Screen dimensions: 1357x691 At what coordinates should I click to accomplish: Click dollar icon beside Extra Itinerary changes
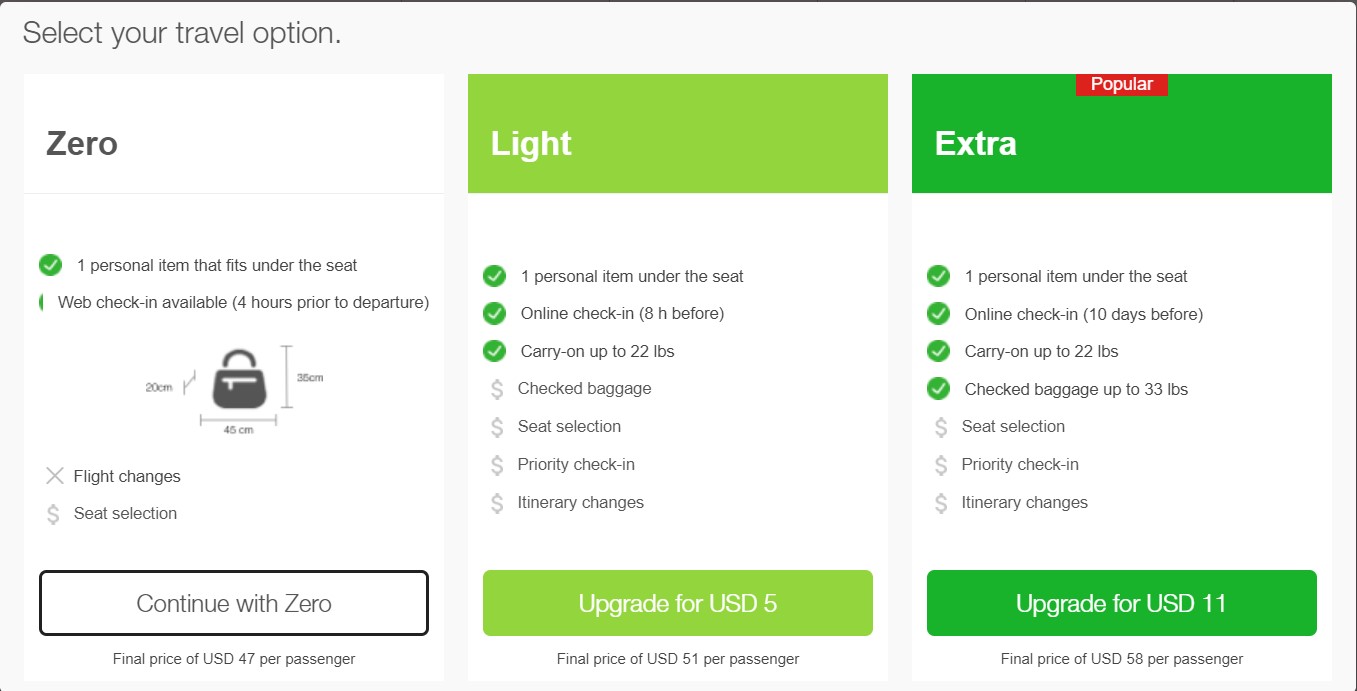941,503
